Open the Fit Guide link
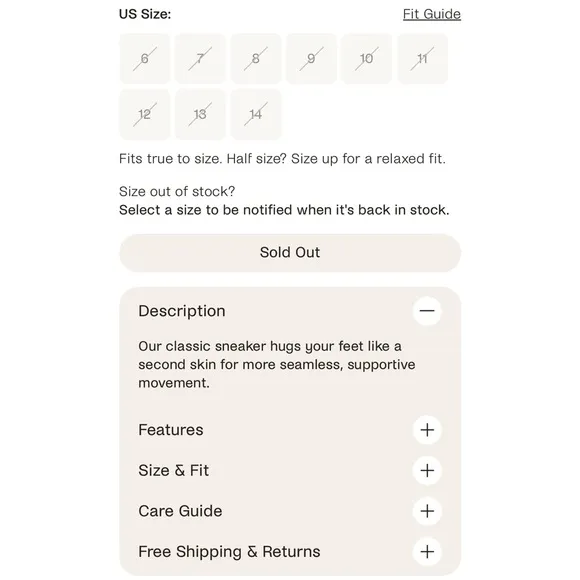 point(432,14)
